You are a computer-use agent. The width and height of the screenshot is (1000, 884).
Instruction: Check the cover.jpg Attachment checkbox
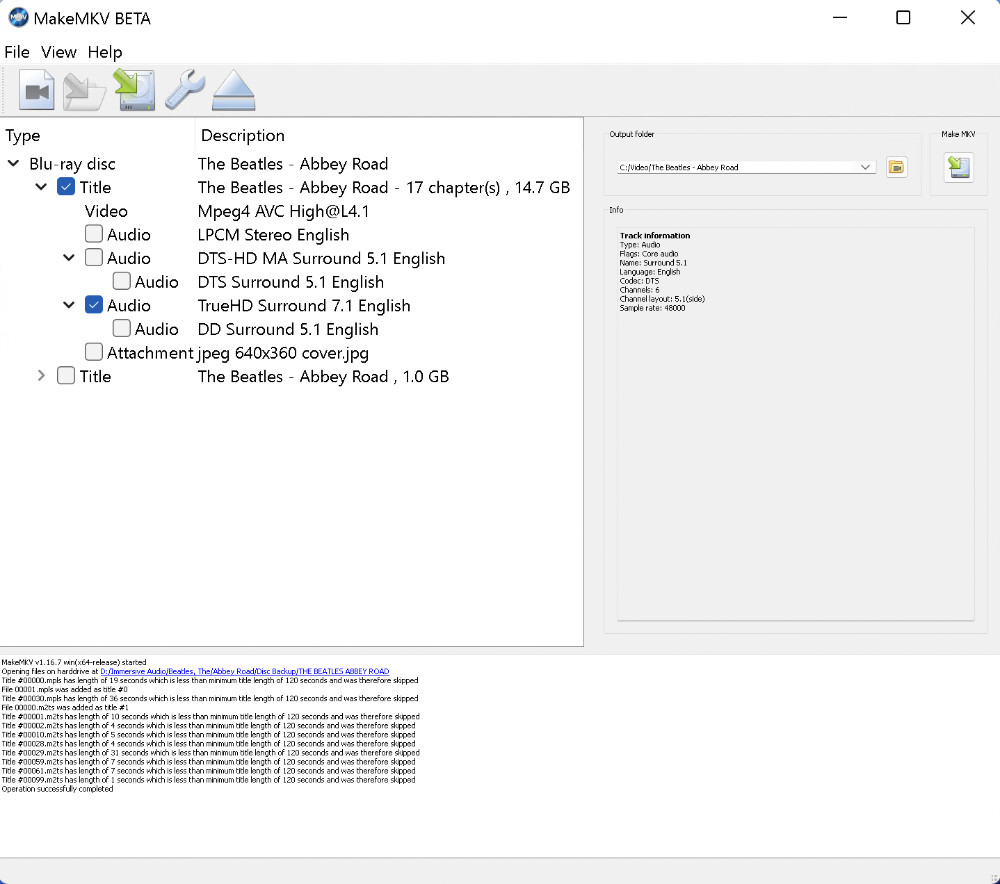(x=94, y=352)
